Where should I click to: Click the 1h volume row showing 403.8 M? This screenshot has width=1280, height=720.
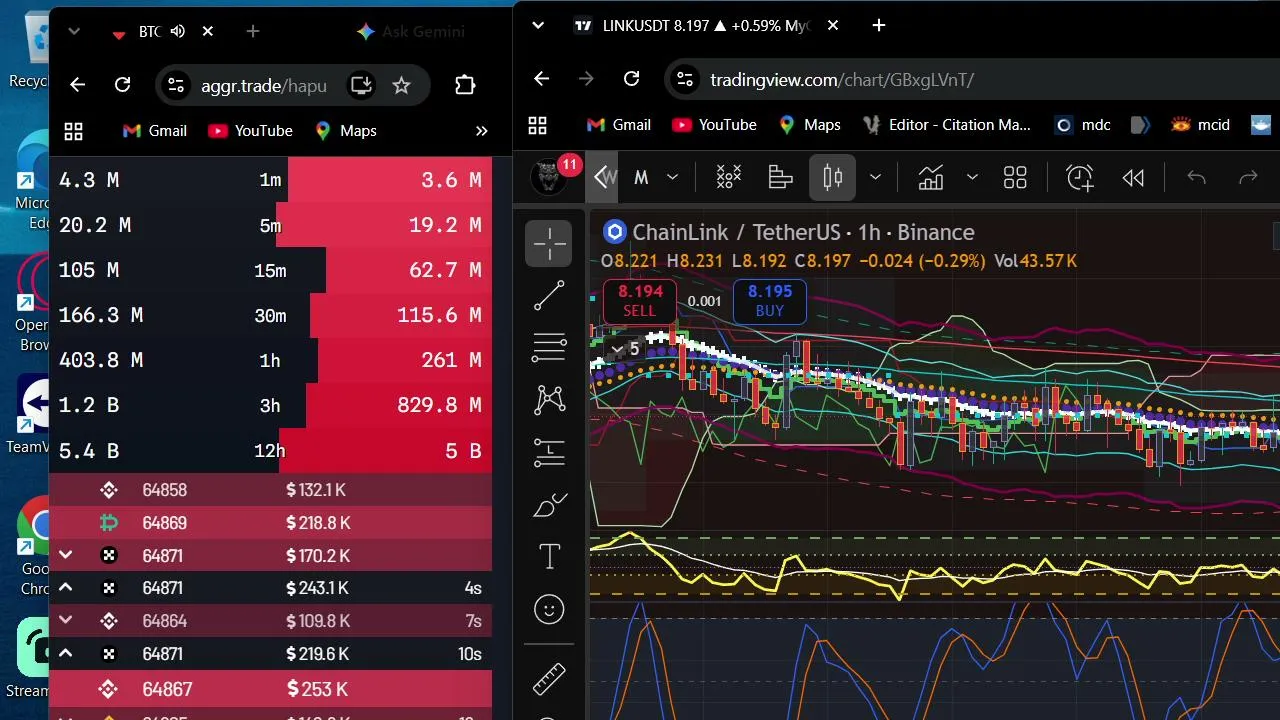point(270,360)
